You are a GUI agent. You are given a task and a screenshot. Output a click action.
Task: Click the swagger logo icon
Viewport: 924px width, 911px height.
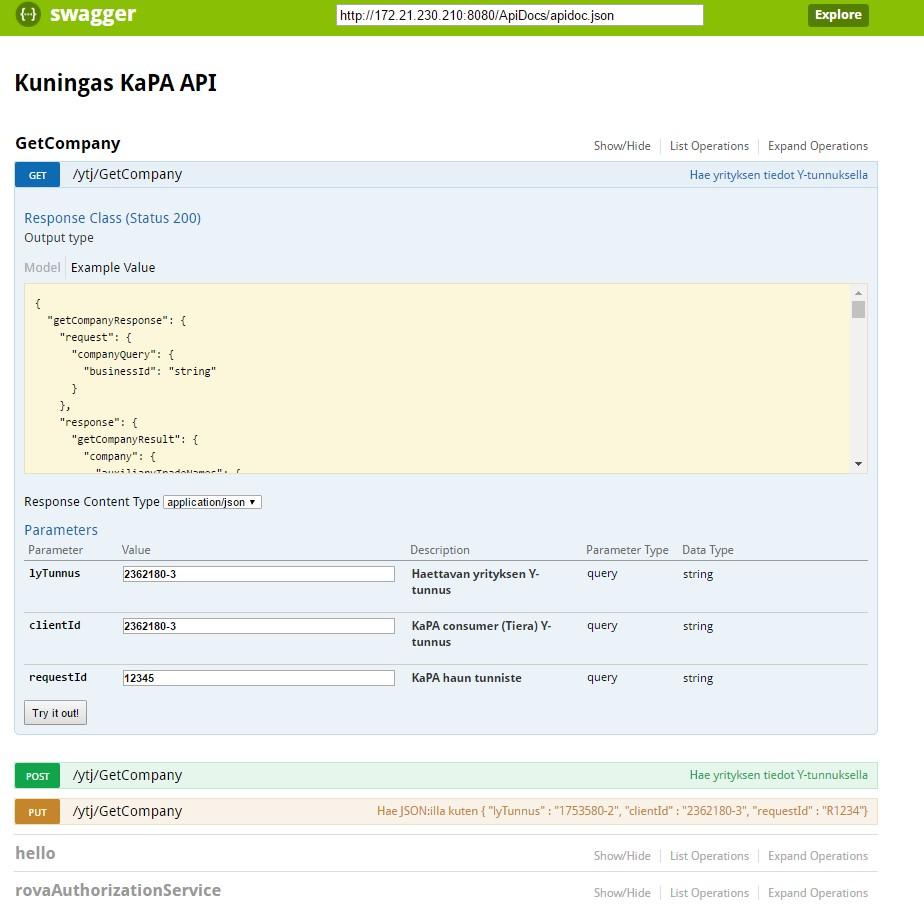(x=28, y=14)
